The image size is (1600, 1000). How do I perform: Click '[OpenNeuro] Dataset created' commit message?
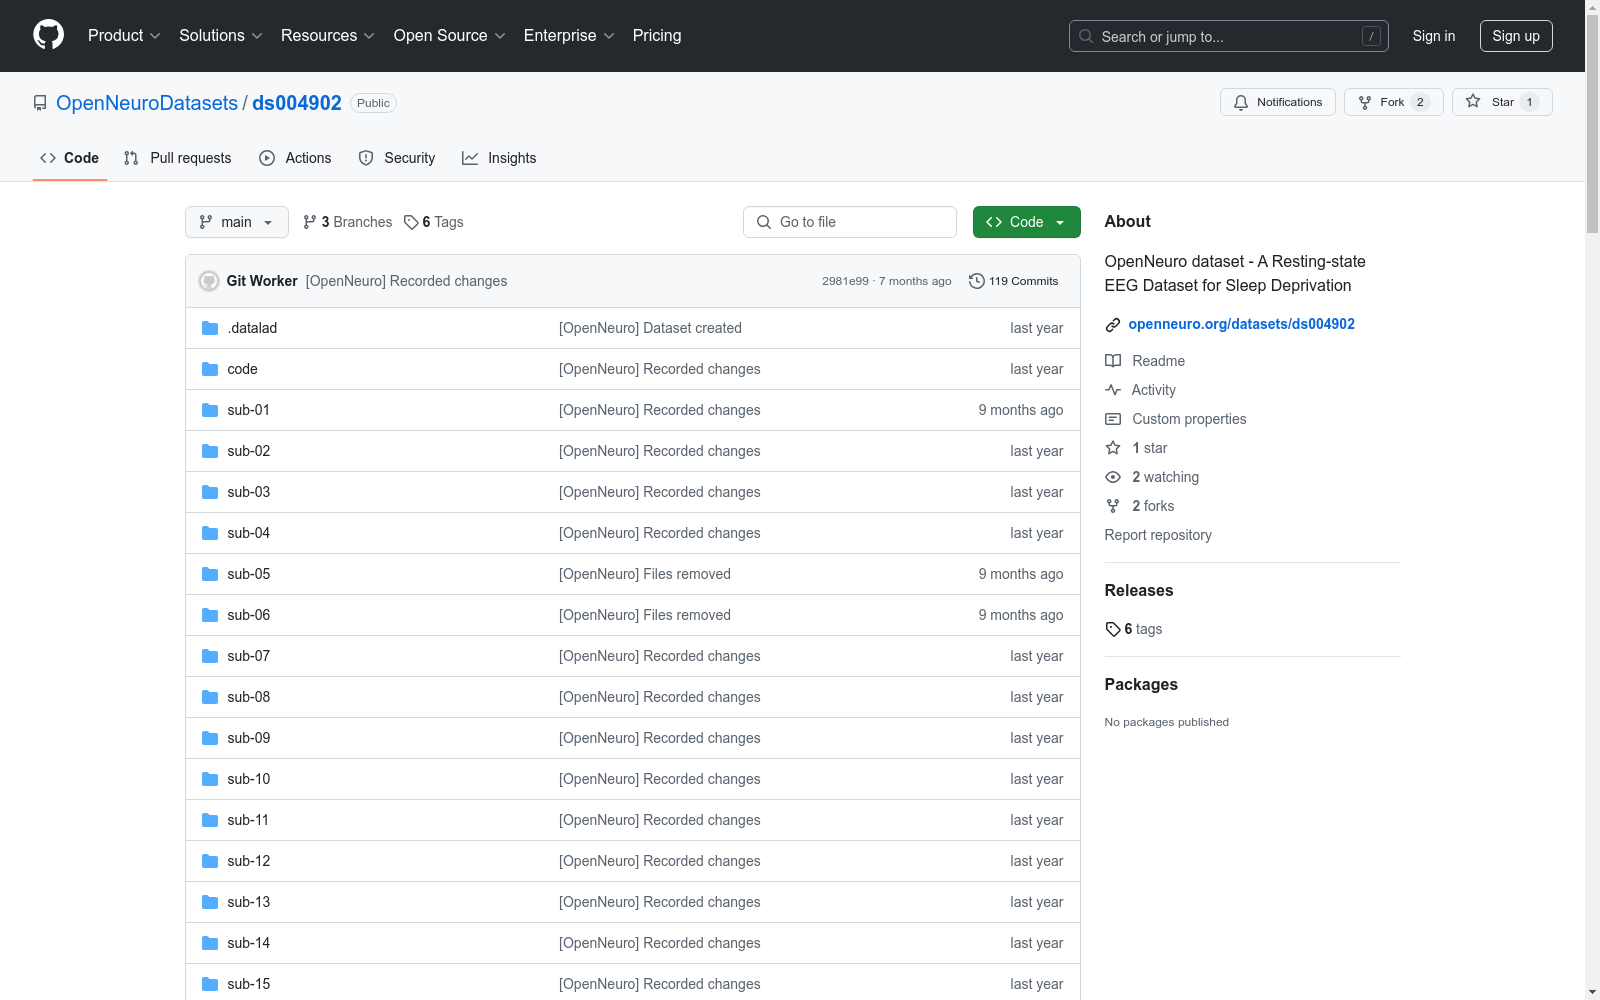(x=650, y=328)
